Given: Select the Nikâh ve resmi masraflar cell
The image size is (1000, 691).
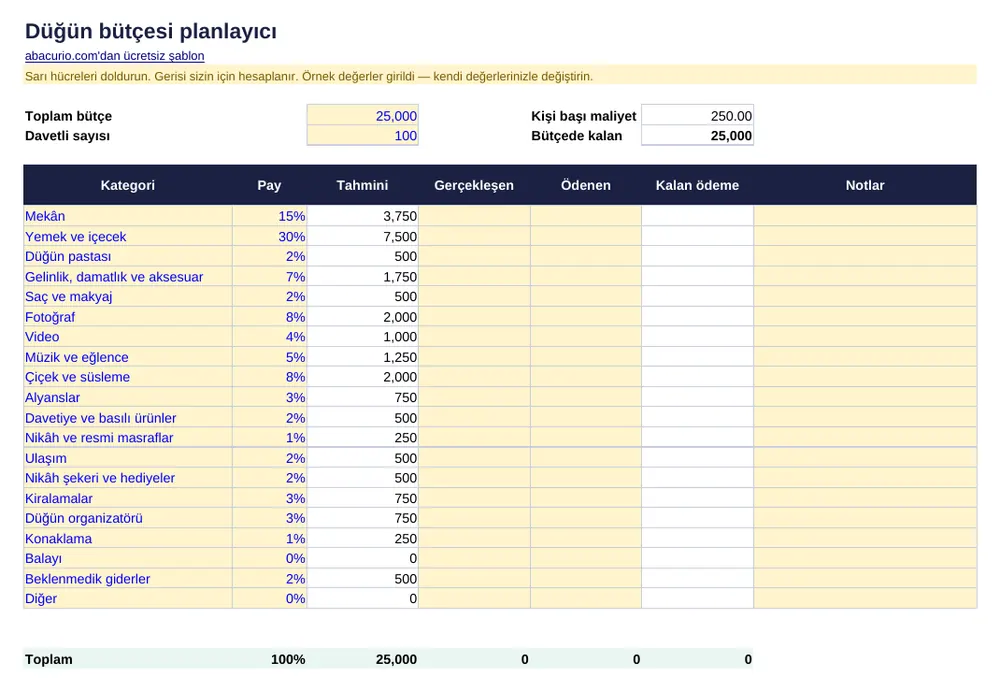Looking at the screenshot, I should [x=128, y=437].
